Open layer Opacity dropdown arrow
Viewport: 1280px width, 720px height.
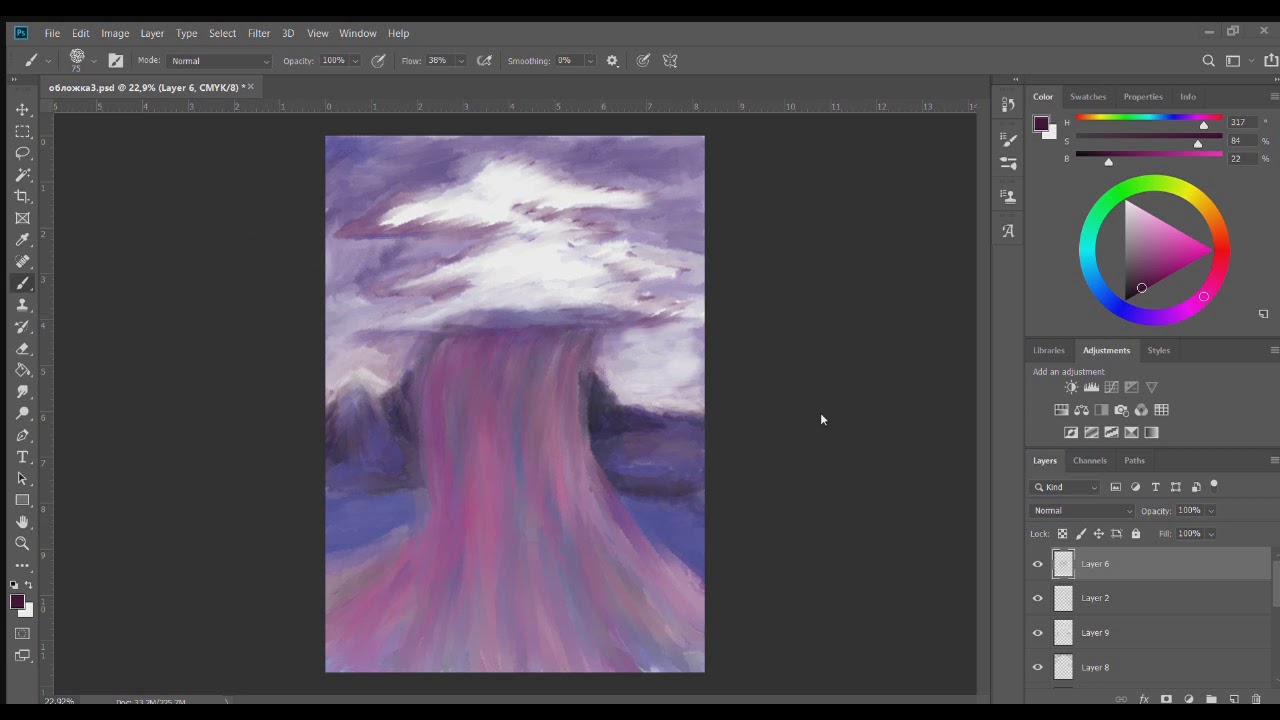pyautogui.click(x=1211, y=511)
